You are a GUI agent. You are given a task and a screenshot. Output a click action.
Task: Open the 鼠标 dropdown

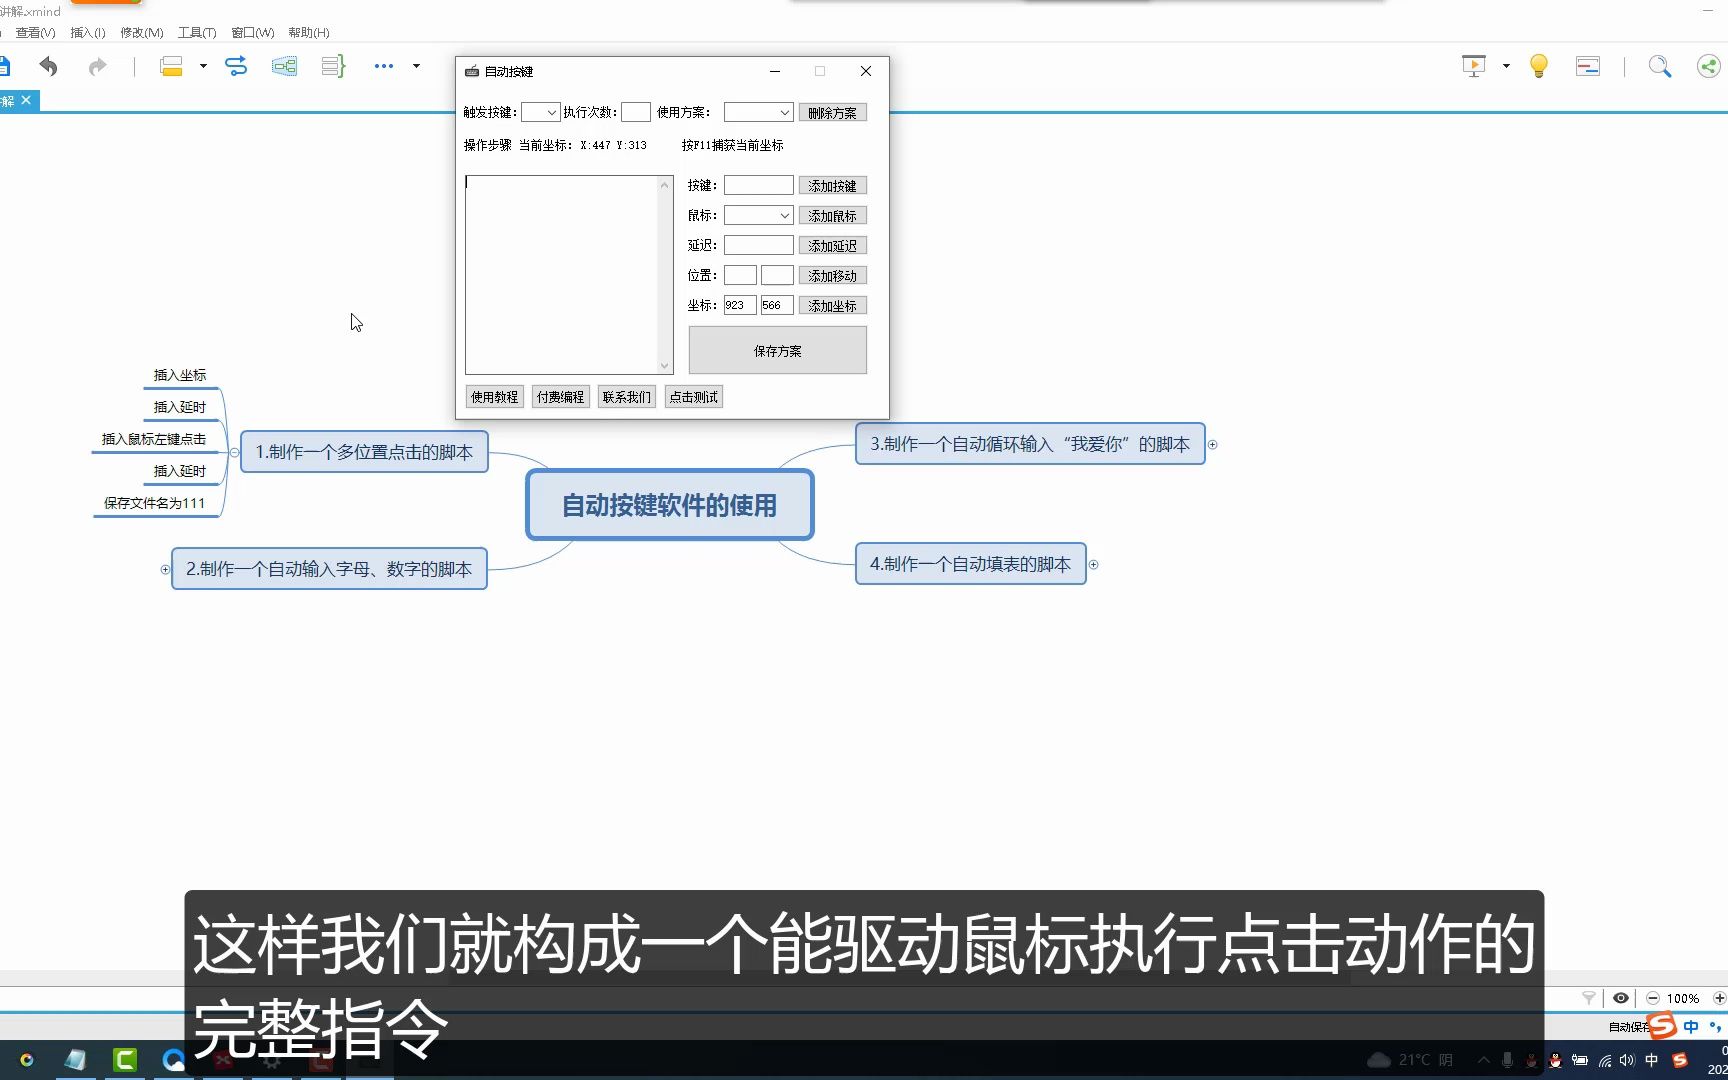click(x=759, y=215)
